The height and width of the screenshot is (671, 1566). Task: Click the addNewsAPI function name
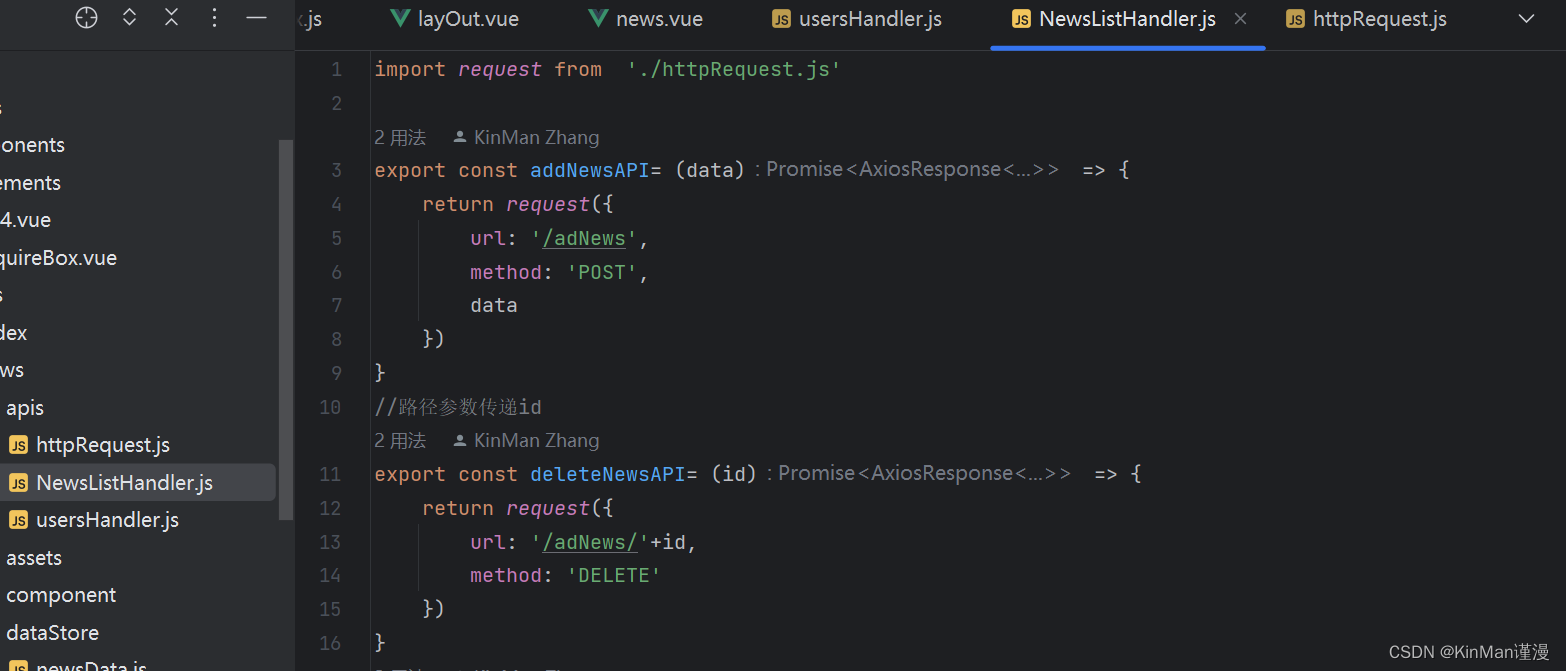click(590, 170)
